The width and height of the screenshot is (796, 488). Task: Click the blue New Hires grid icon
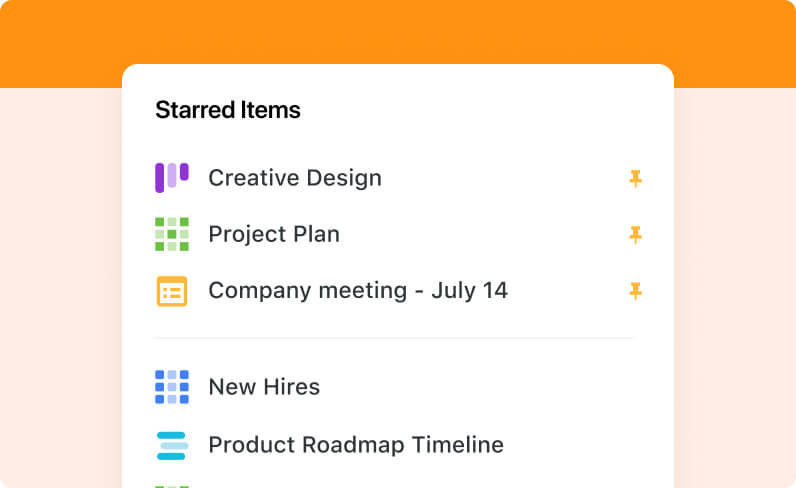[x=172, y=387]
